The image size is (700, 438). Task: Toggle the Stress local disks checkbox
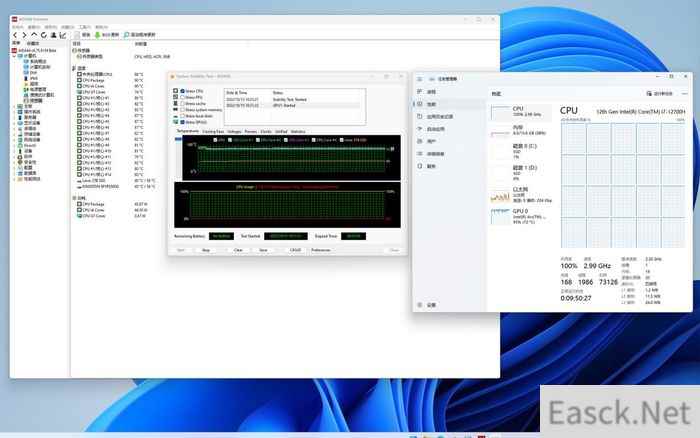pyautogui.click(x=183, y=116)
